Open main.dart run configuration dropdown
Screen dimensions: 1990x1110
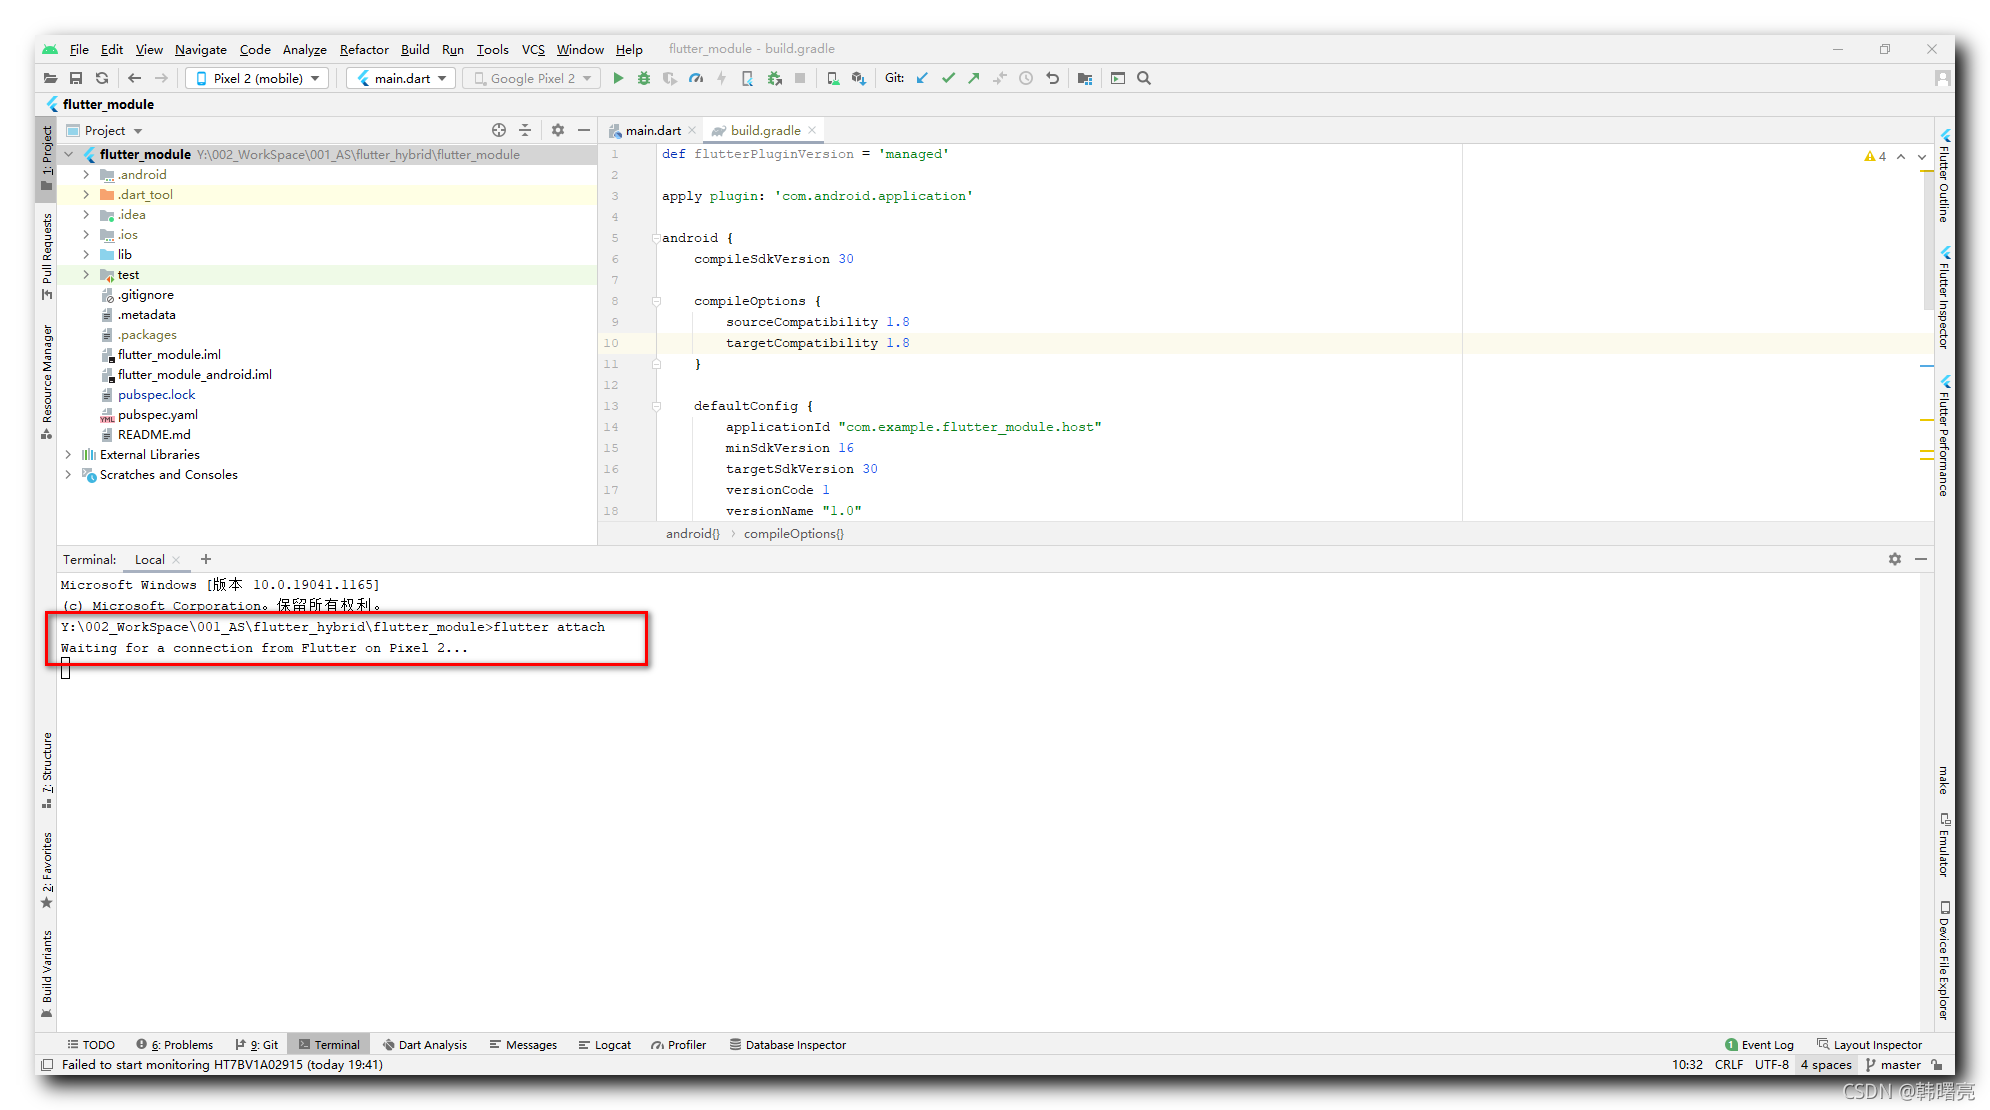pyautogui.click(x=403, y=78)
